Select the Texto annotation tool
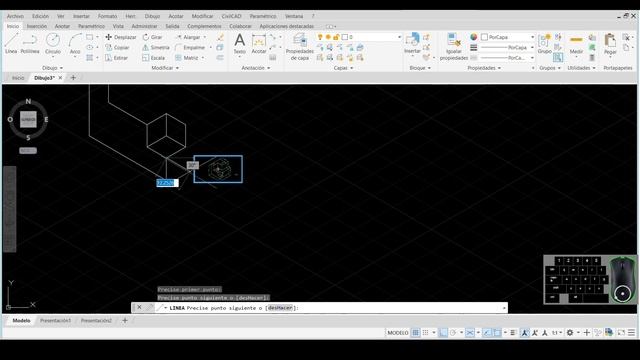This screenshot has width=640, height=360. pyautogui.click(x=240, y=44)
